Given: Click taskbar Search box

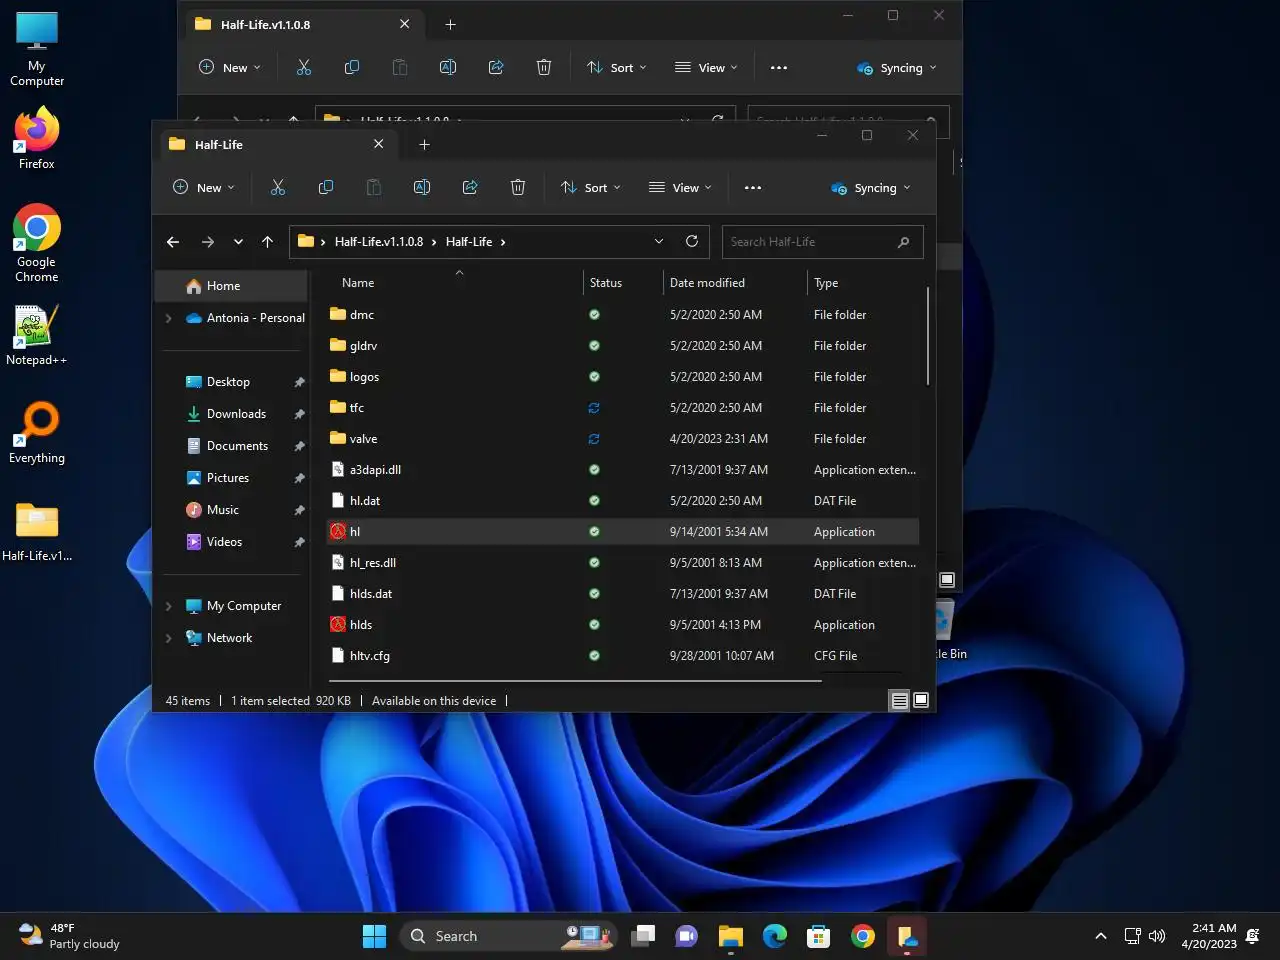Looking at the screenshot, I should click(510, 936).
